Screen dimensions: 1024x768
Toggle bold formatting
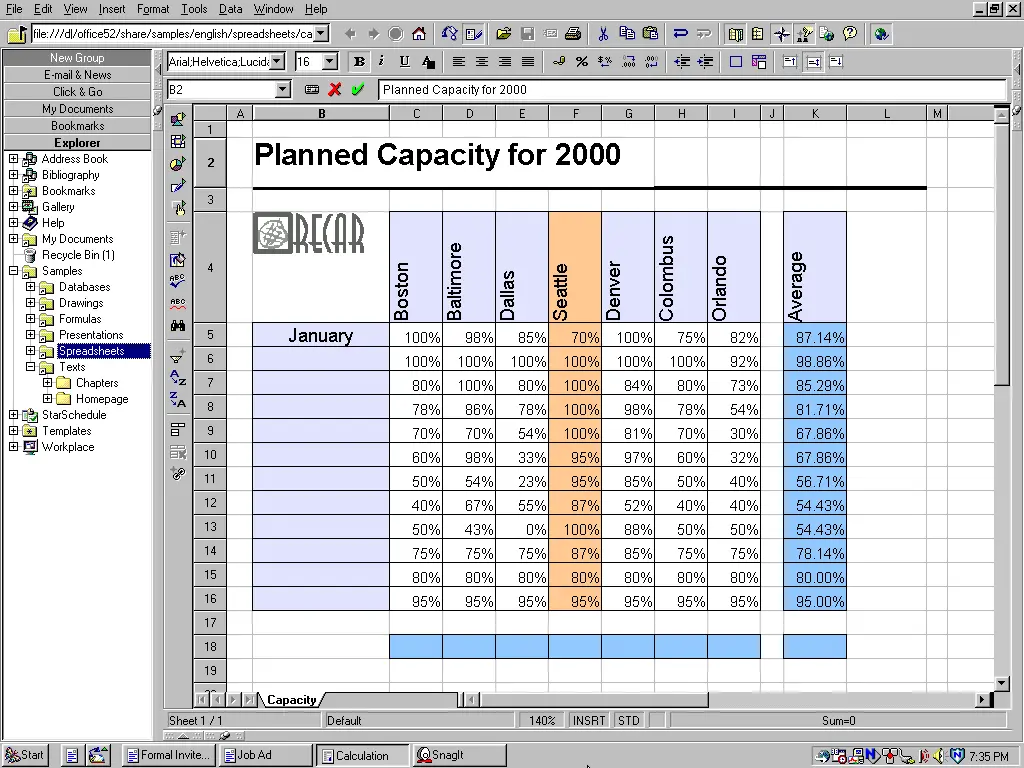tap(359, 62)
